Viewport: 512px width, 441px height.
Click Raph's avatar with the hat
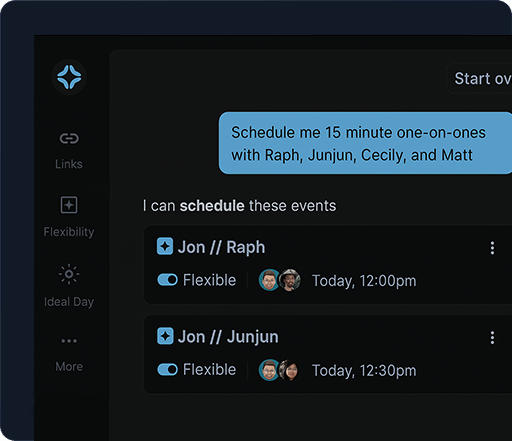click(x=290, y=280)
